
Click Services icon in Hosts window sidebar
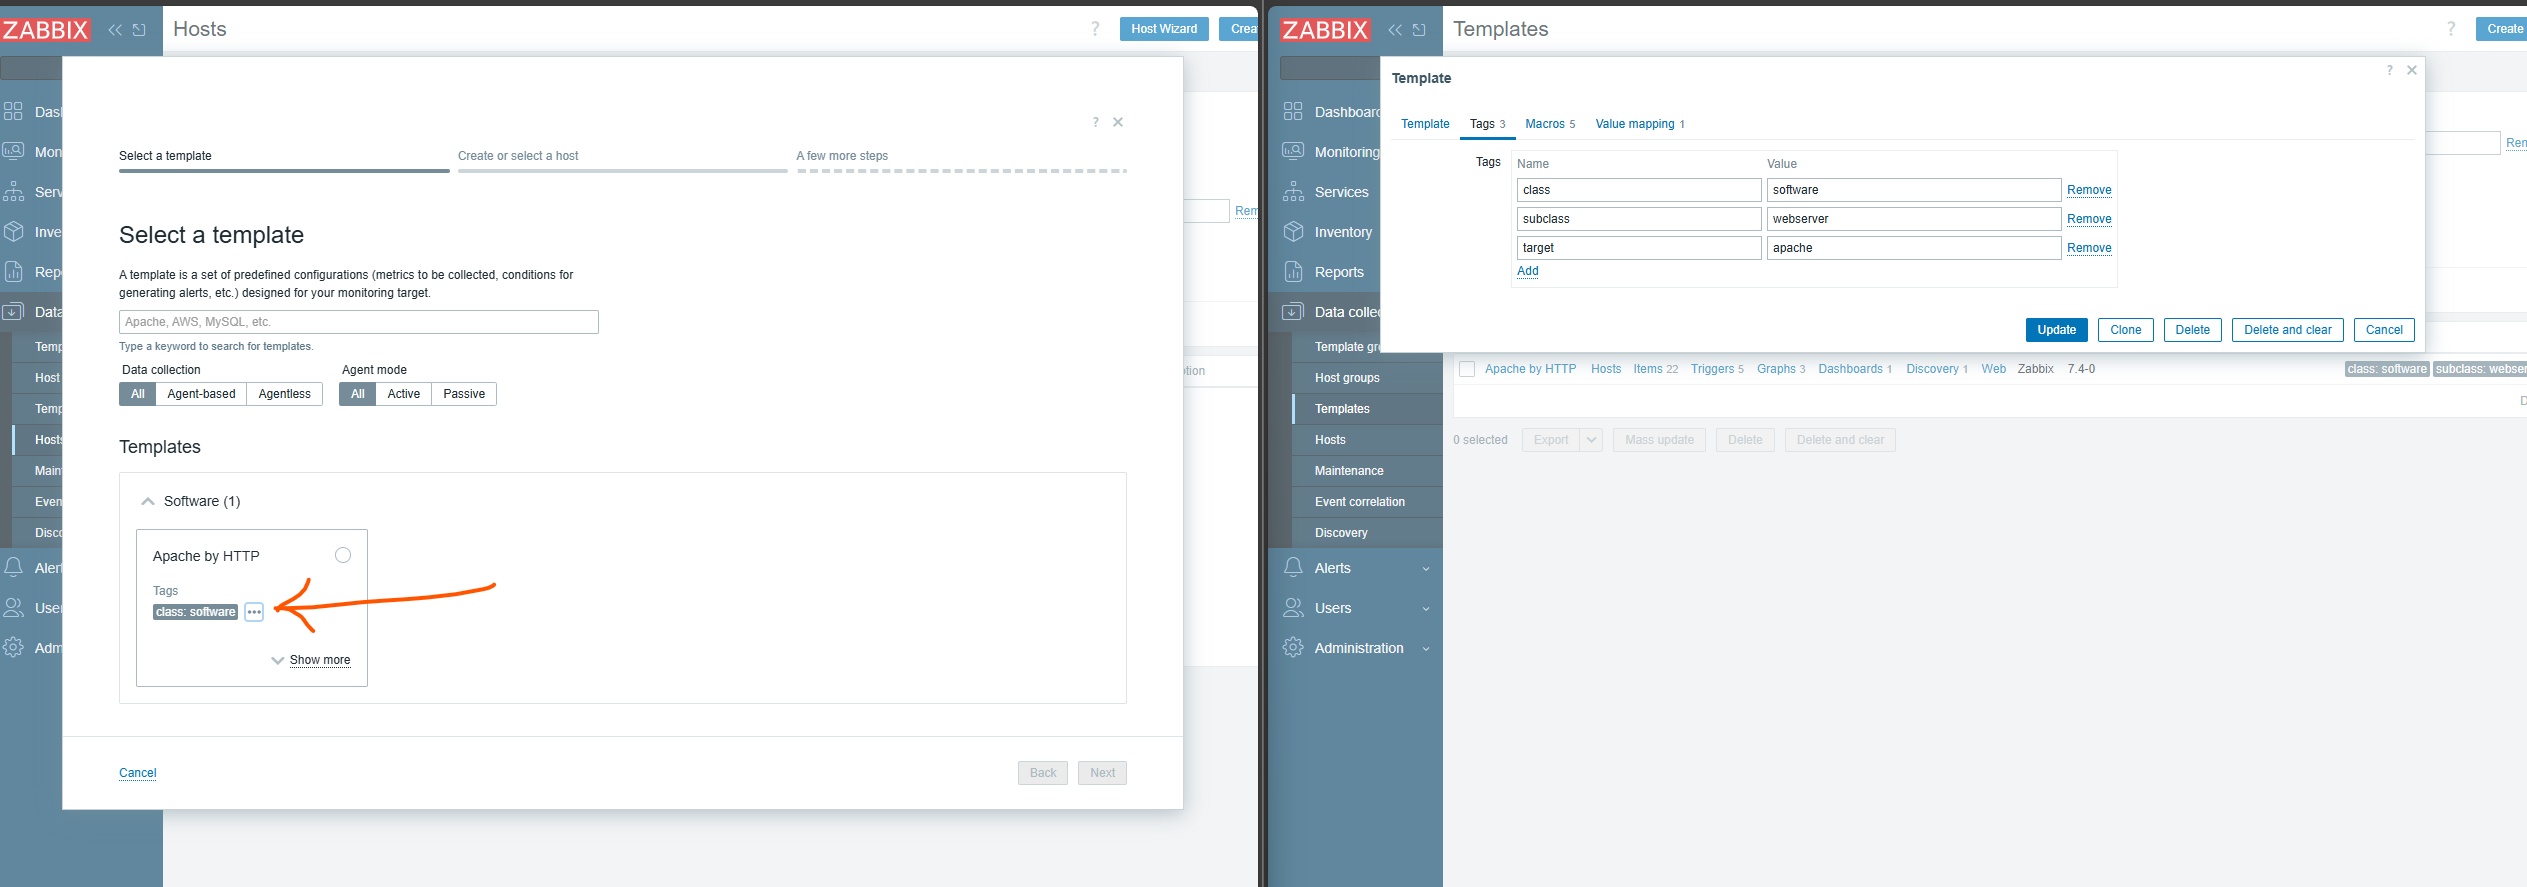pyautogui.click(x=13, y=191)
